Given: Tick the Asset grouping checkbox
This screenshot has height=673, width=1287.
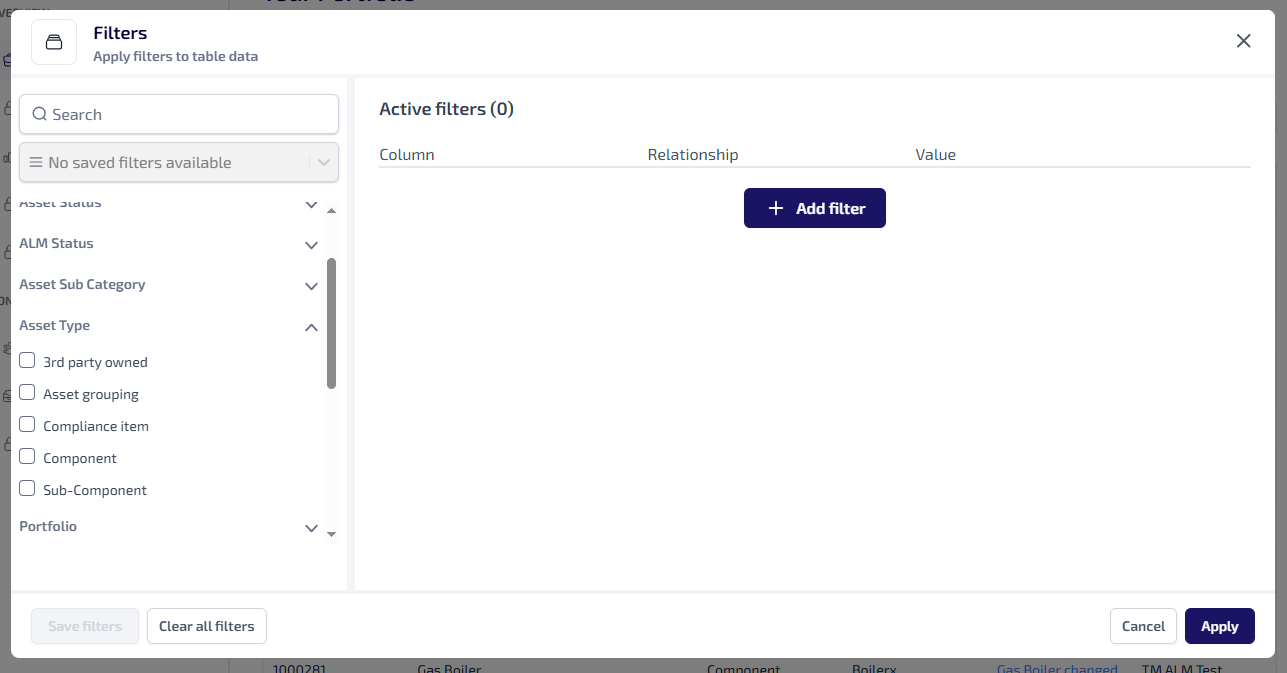Looking at the screenshot, I should point(27,393).
